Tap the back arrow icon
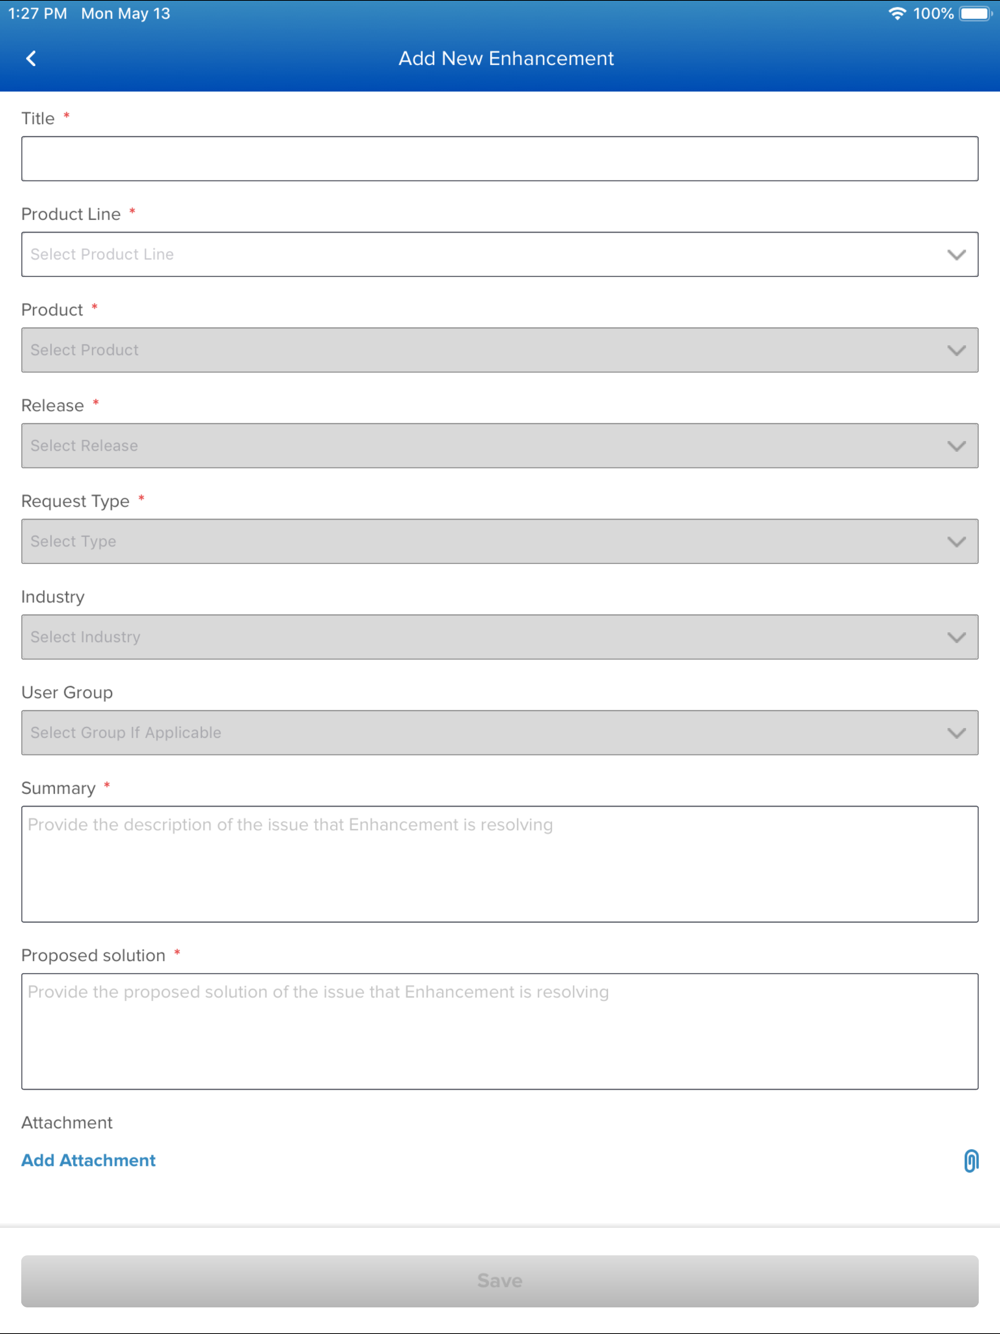This screenshot has width=1000, height=1334. 31,59
